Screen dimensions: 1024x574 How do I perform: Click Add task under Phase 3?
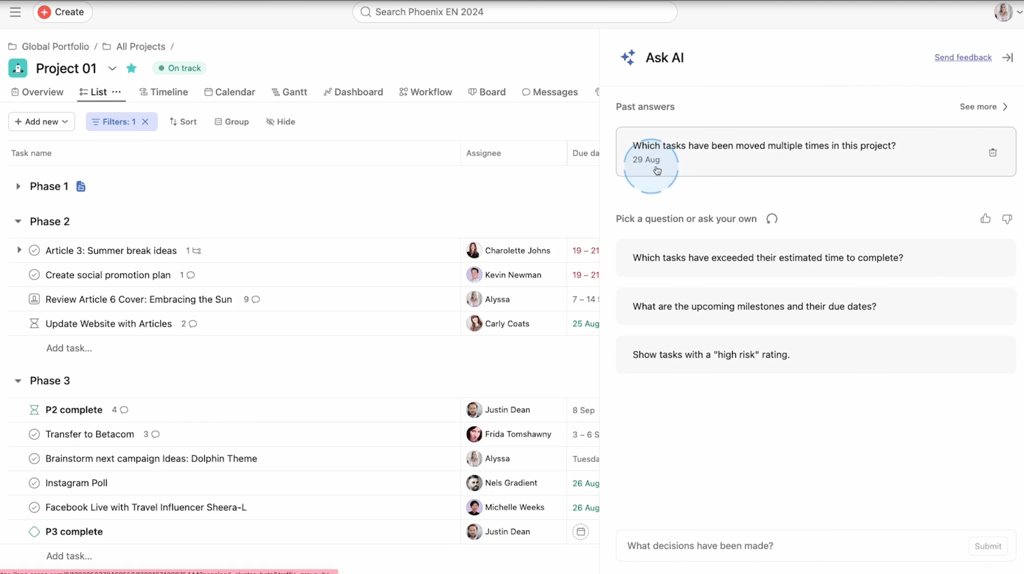point(69,556)
